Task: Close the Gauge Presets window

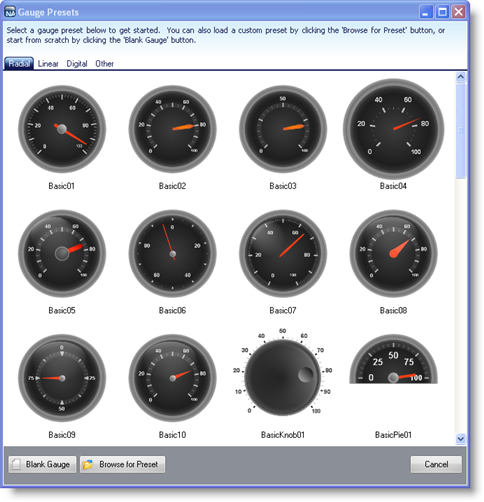Action: point(459,12)
